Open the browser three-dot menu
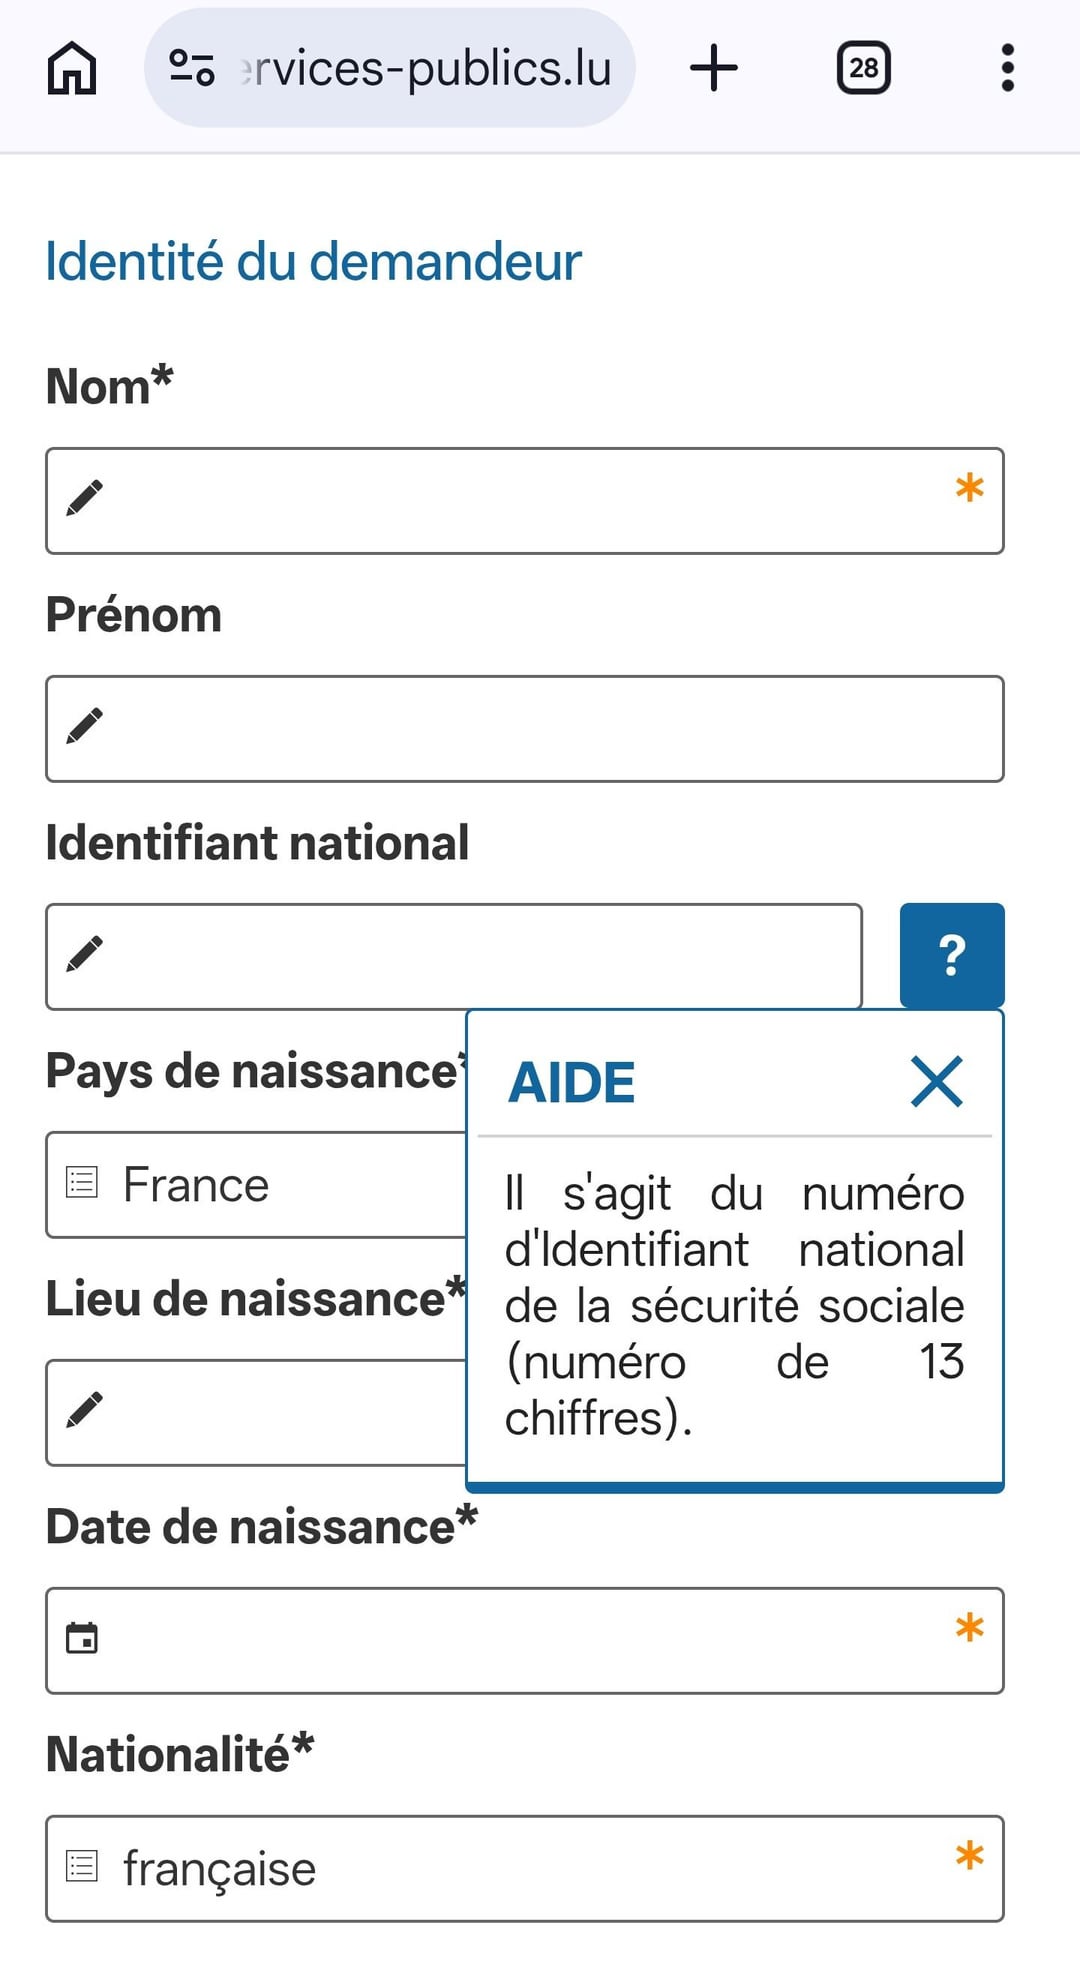 (x=1007, y=68)
